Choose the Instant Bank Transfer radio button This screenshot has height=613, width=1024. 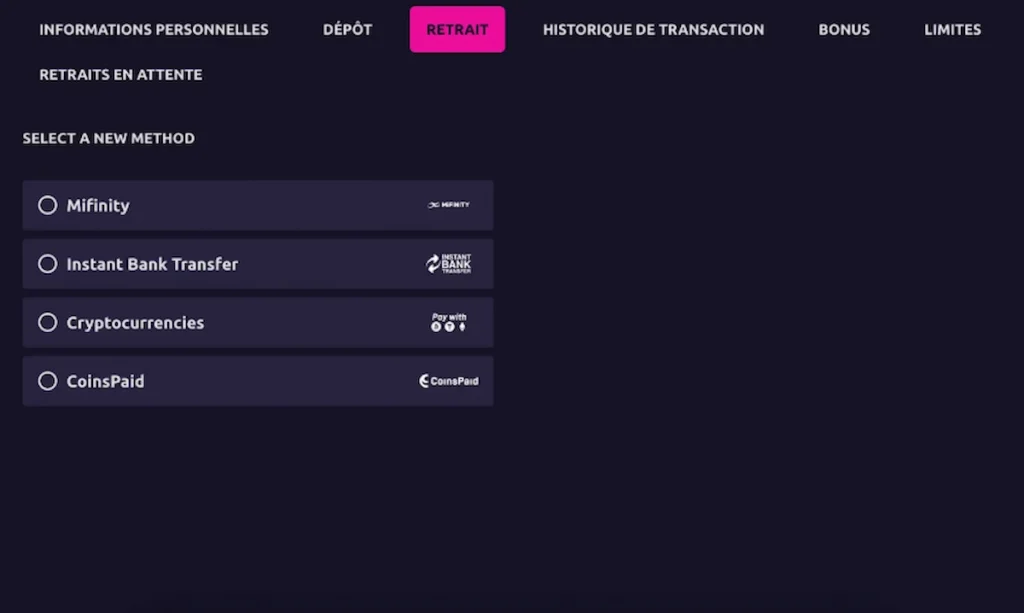47,264
